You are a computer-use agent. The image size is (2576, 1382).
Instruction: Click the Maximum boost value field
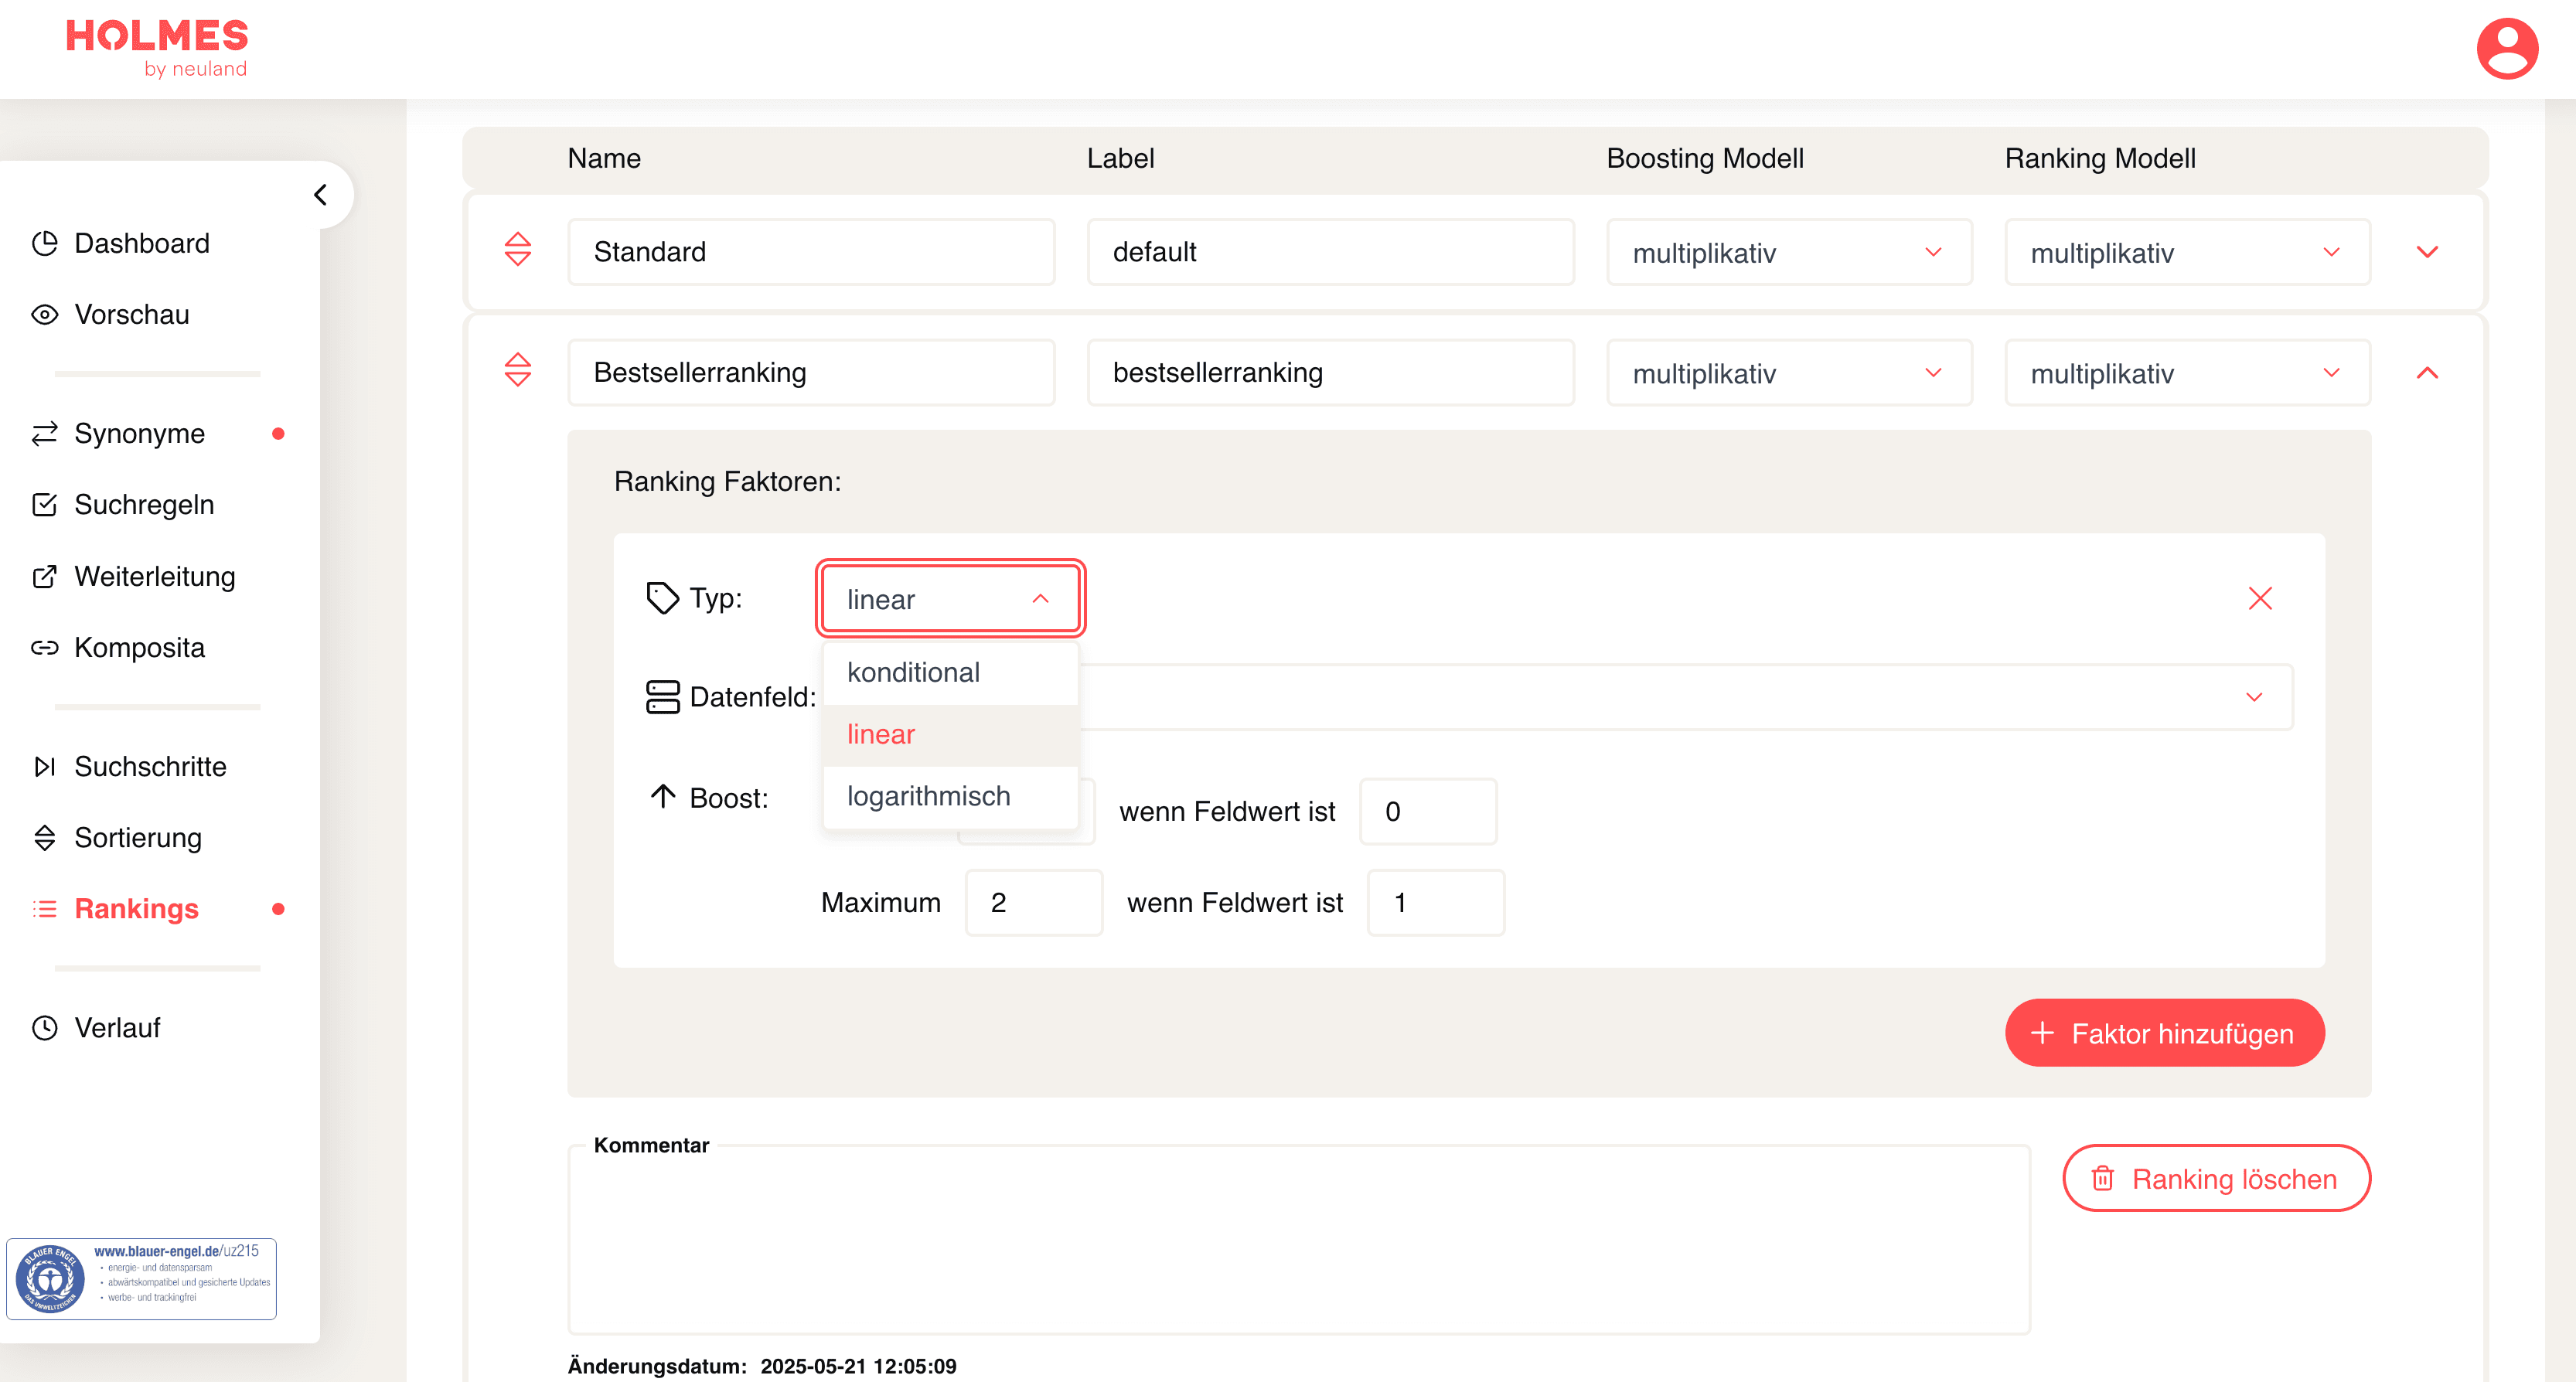(x=1033, y=902)
